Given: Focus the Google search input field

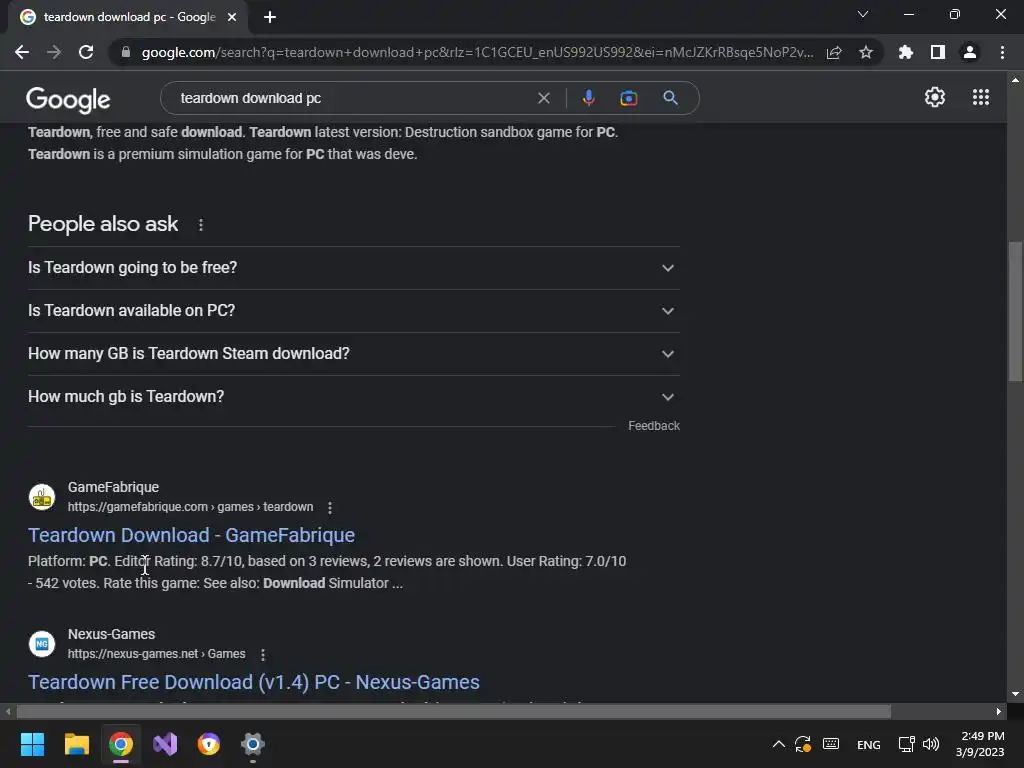Looking at the screenshot, I should coord(353,98).
